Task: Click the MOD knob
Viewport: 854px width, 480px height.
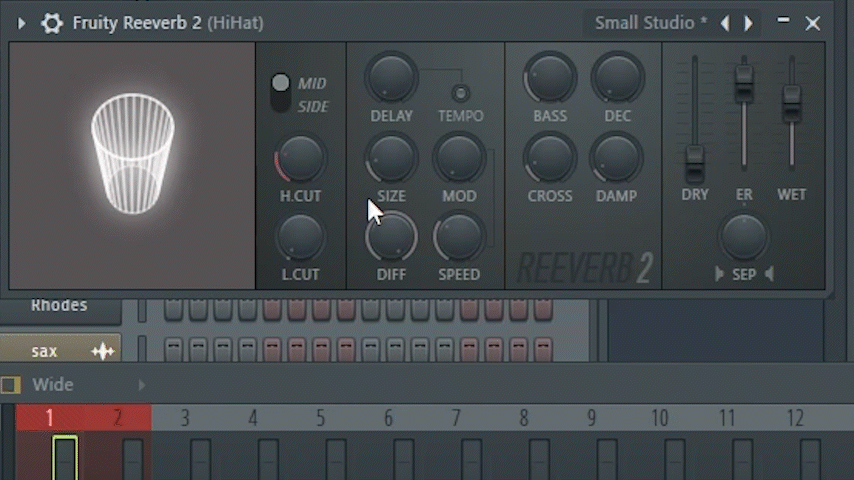Action: click(x=459, y=159)
